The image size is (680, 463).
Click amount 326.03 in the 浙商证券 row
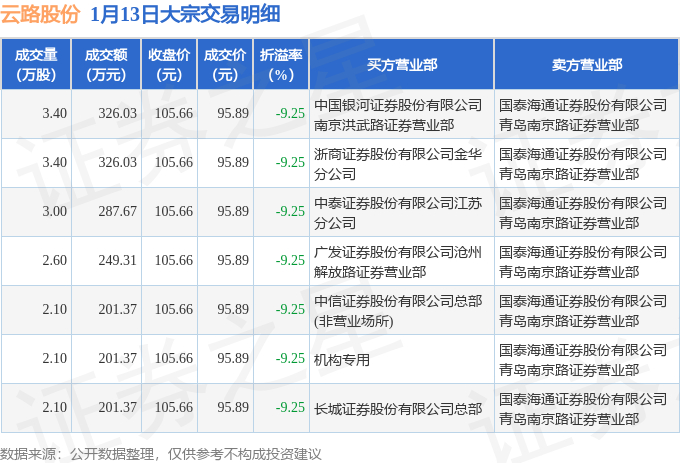pos(118,162)
